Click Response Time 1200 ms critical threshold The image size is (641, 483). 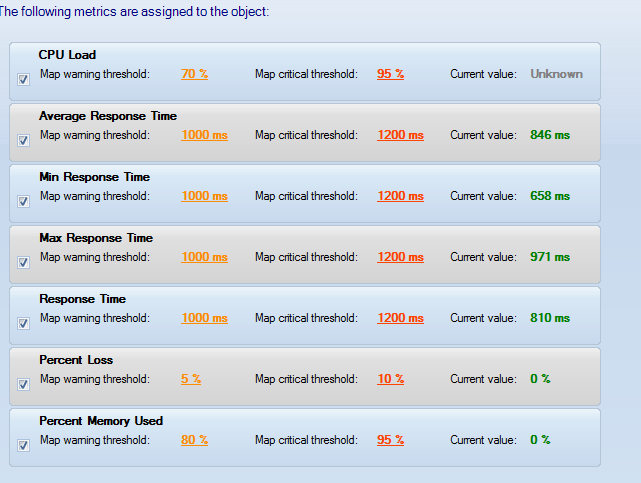(x=400, y=318)
